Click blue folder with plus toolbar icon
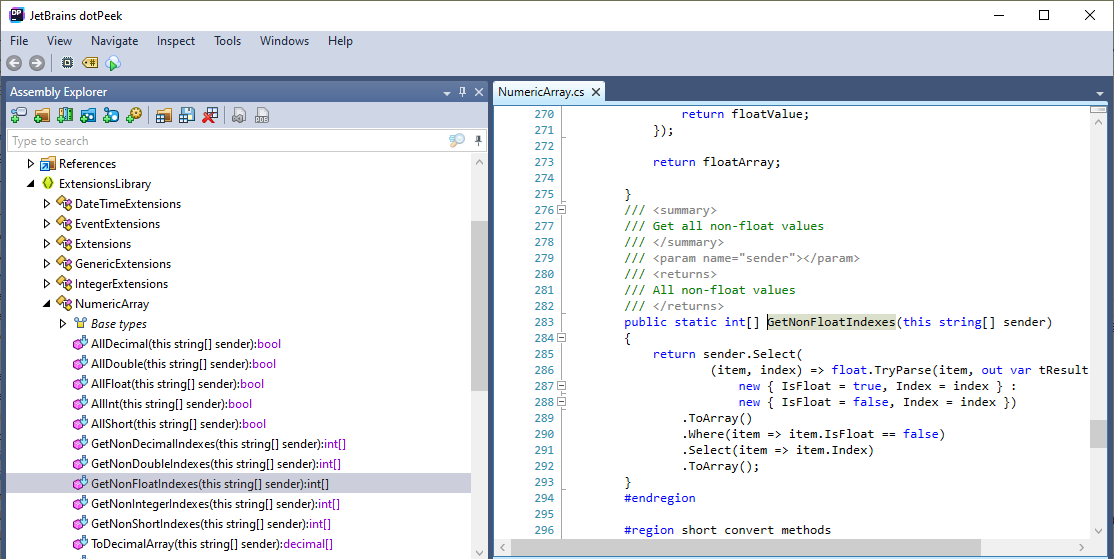 [x=88, y=116]
